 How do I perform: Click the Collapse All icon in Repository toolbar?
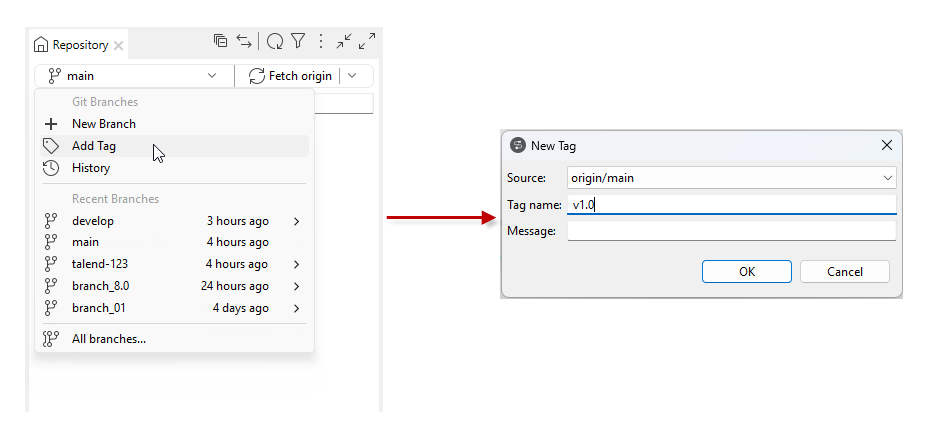[220, 41]
